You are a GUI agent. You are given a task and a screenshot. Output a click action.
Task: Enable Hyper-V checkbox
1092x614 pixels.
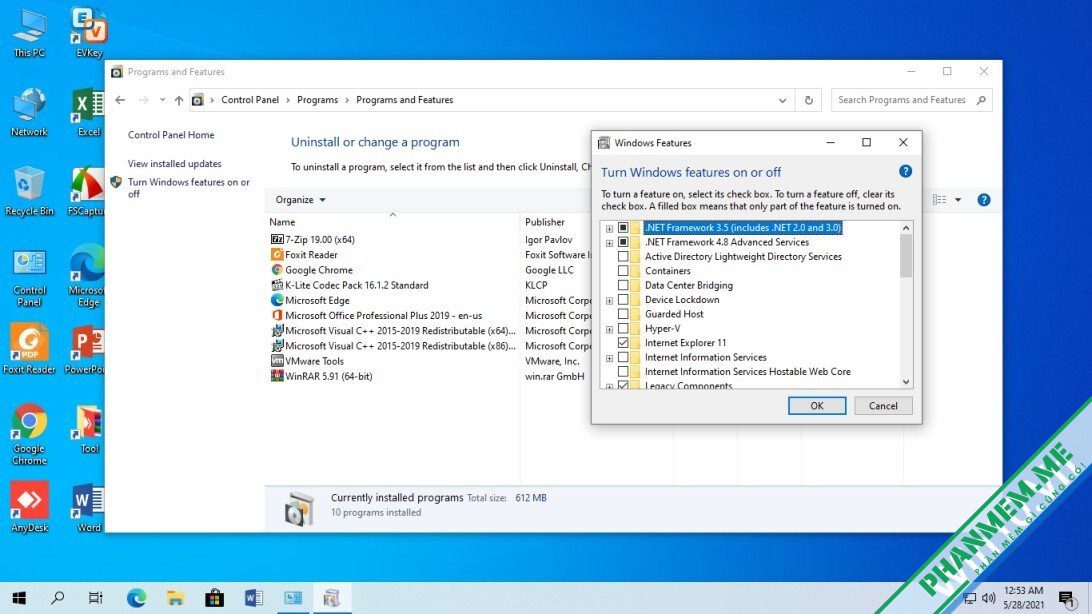point(623,329)
